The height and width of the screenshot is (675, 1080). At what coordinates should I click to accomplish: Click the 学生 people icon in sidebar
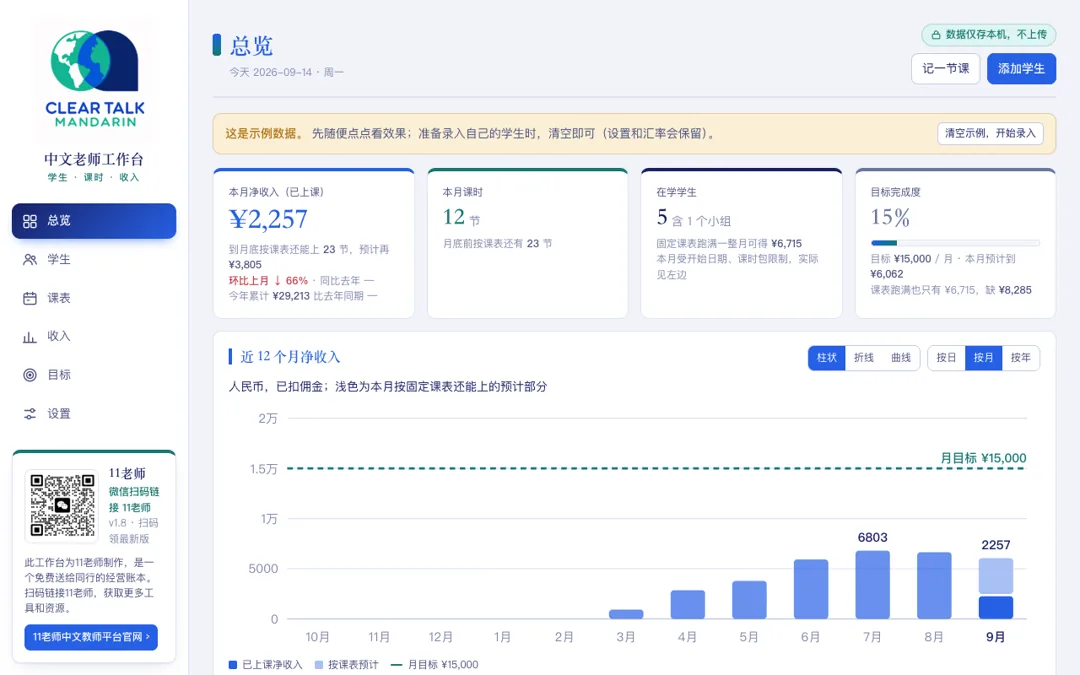click(30, 260)
